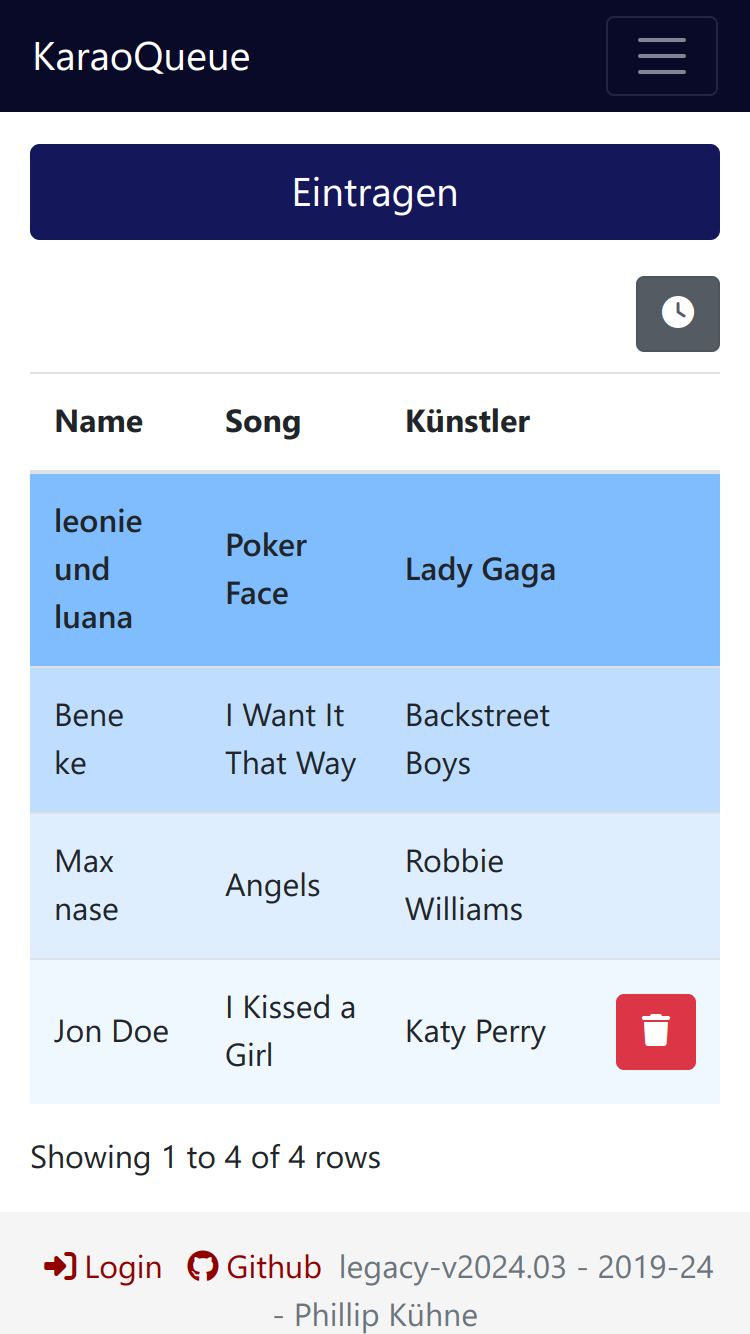The height and width of the screenshot is (1334, 750).
Task: Open the hamburger navigation menu
Action: 662,56
